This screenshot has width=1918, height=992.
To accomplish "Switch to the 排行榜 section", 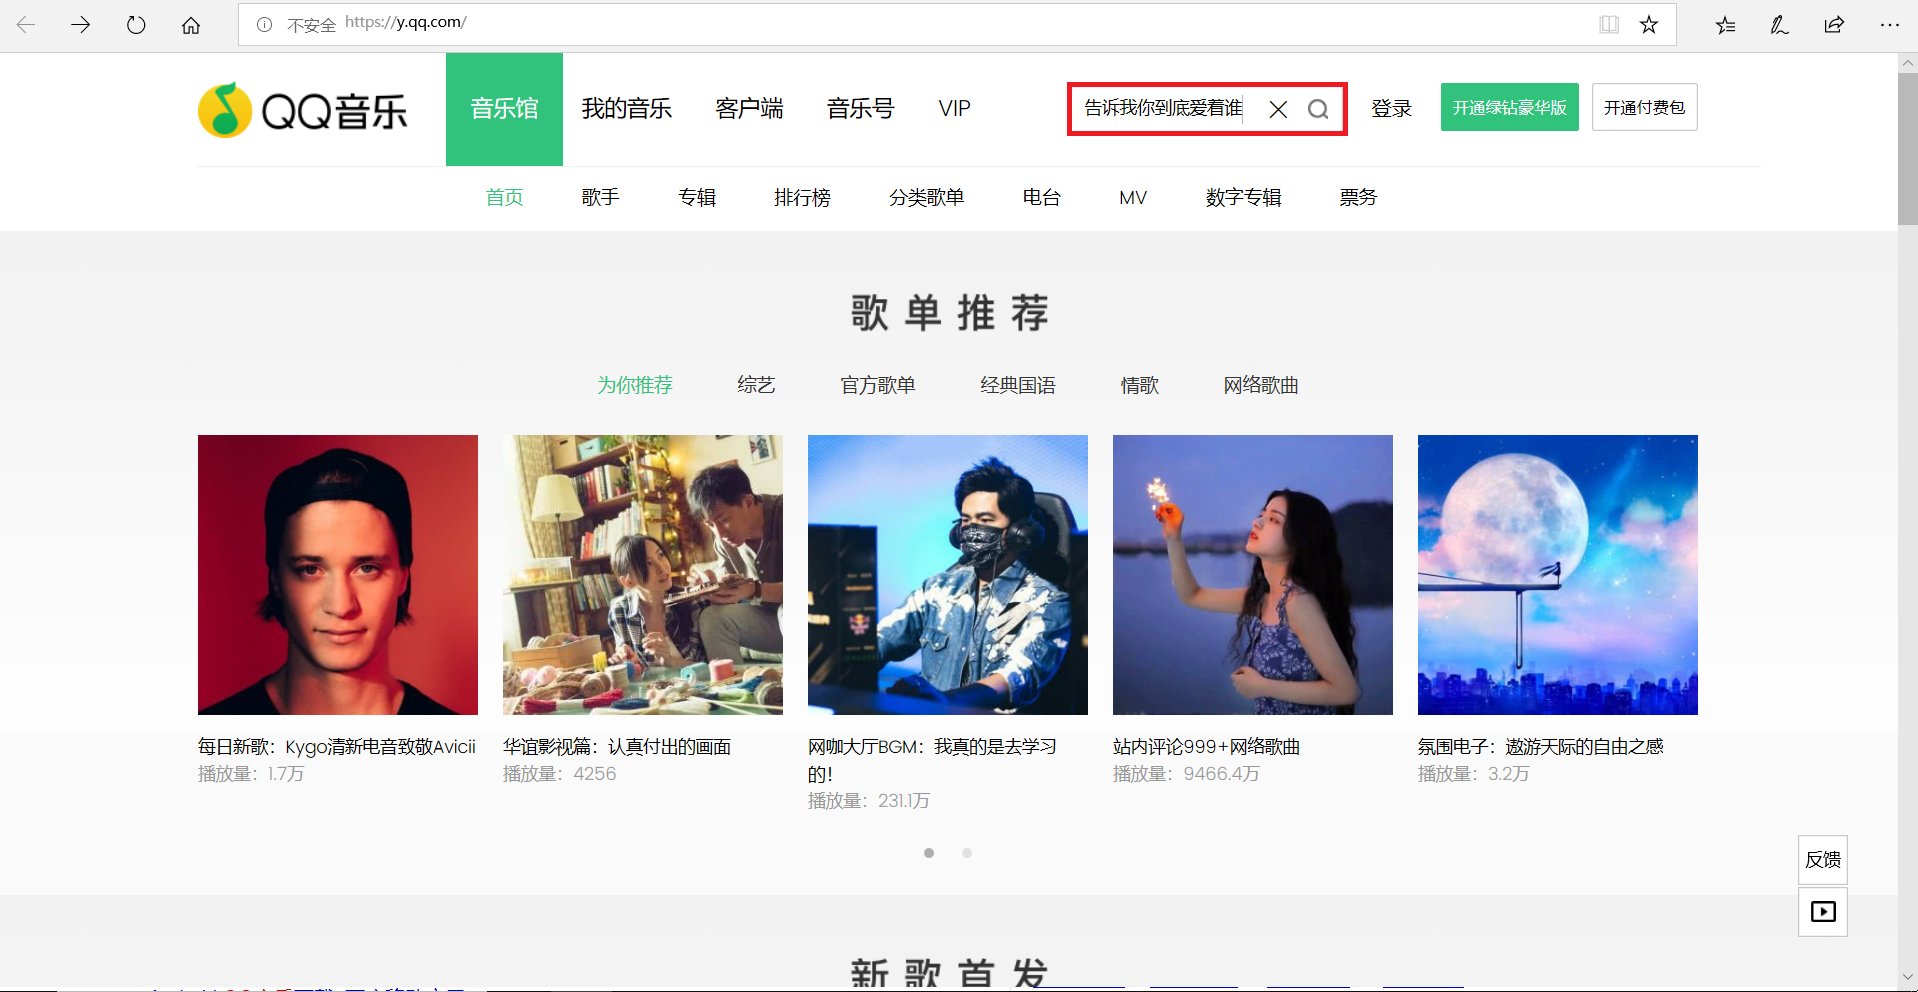I will [x=802, y=197].
